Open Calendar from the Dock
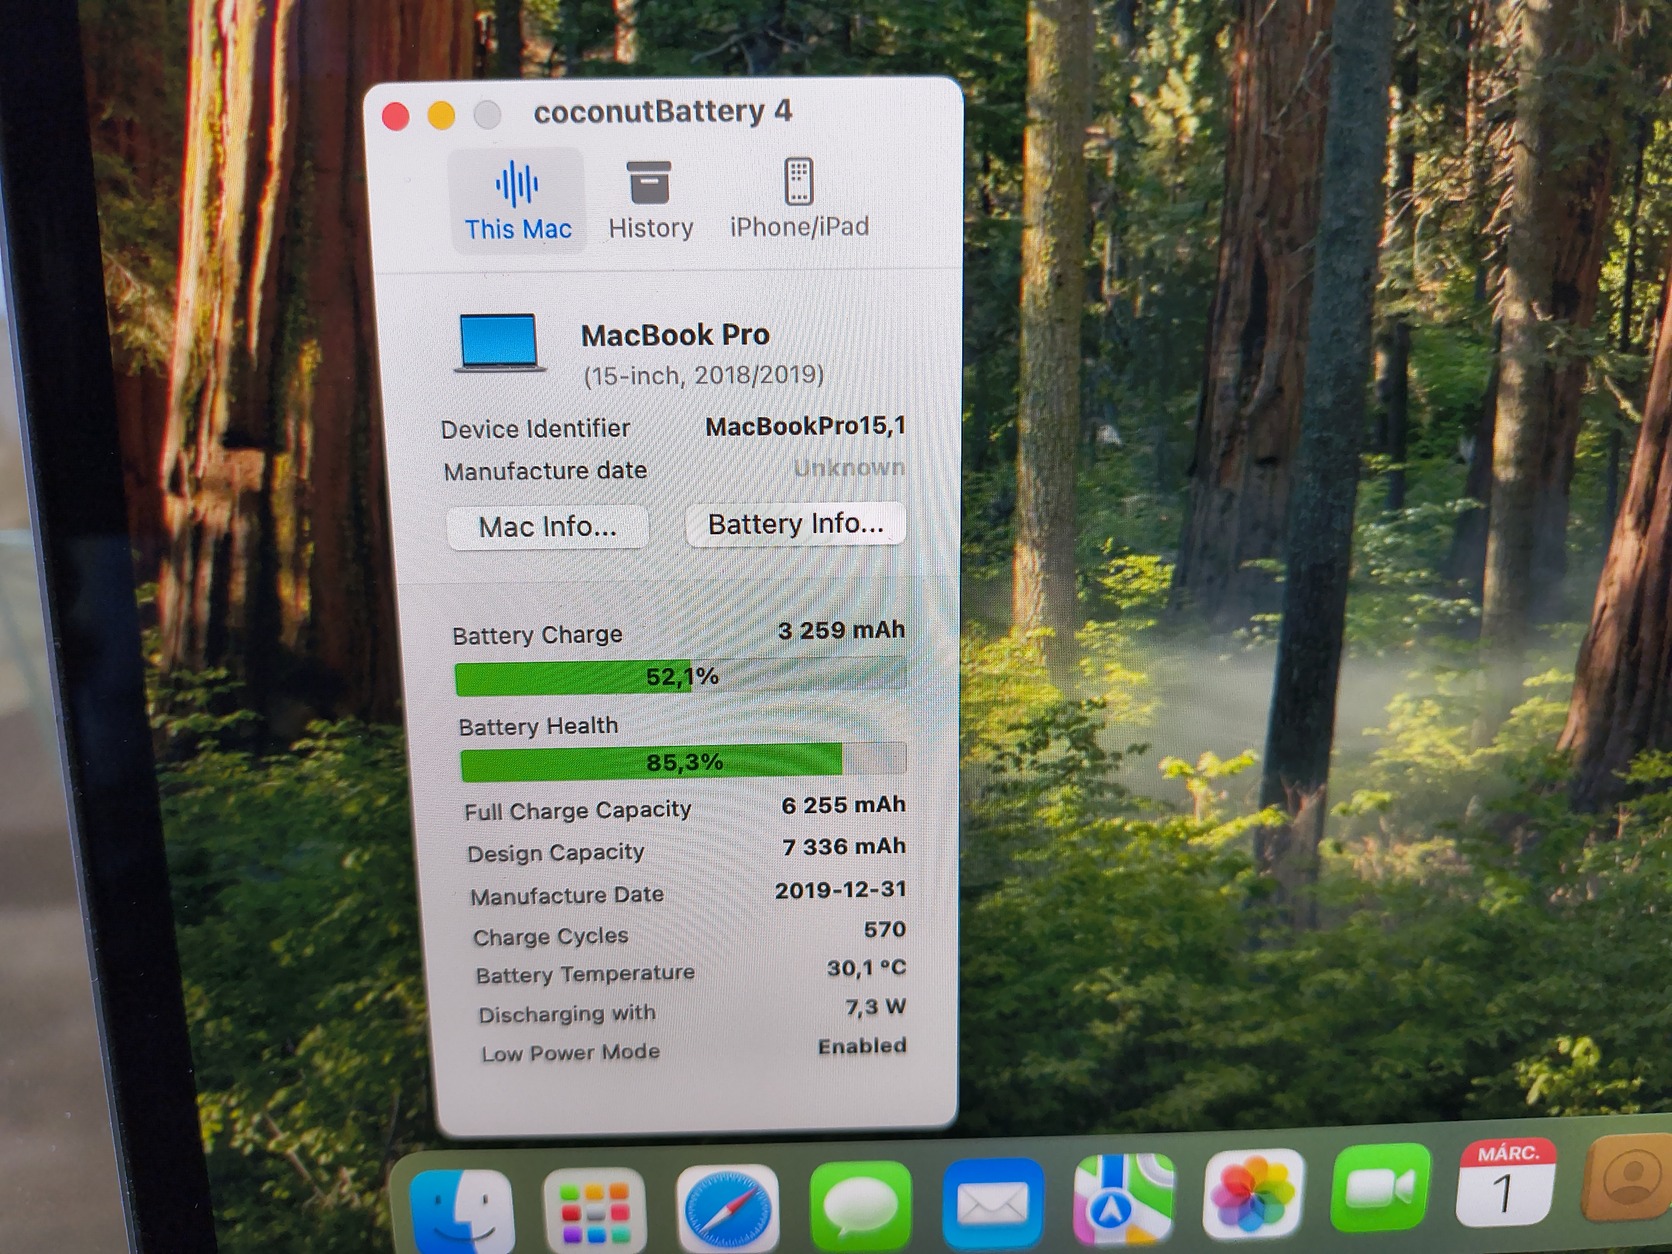Screen dimensions: 1672x1254 pos(1507,1182)
